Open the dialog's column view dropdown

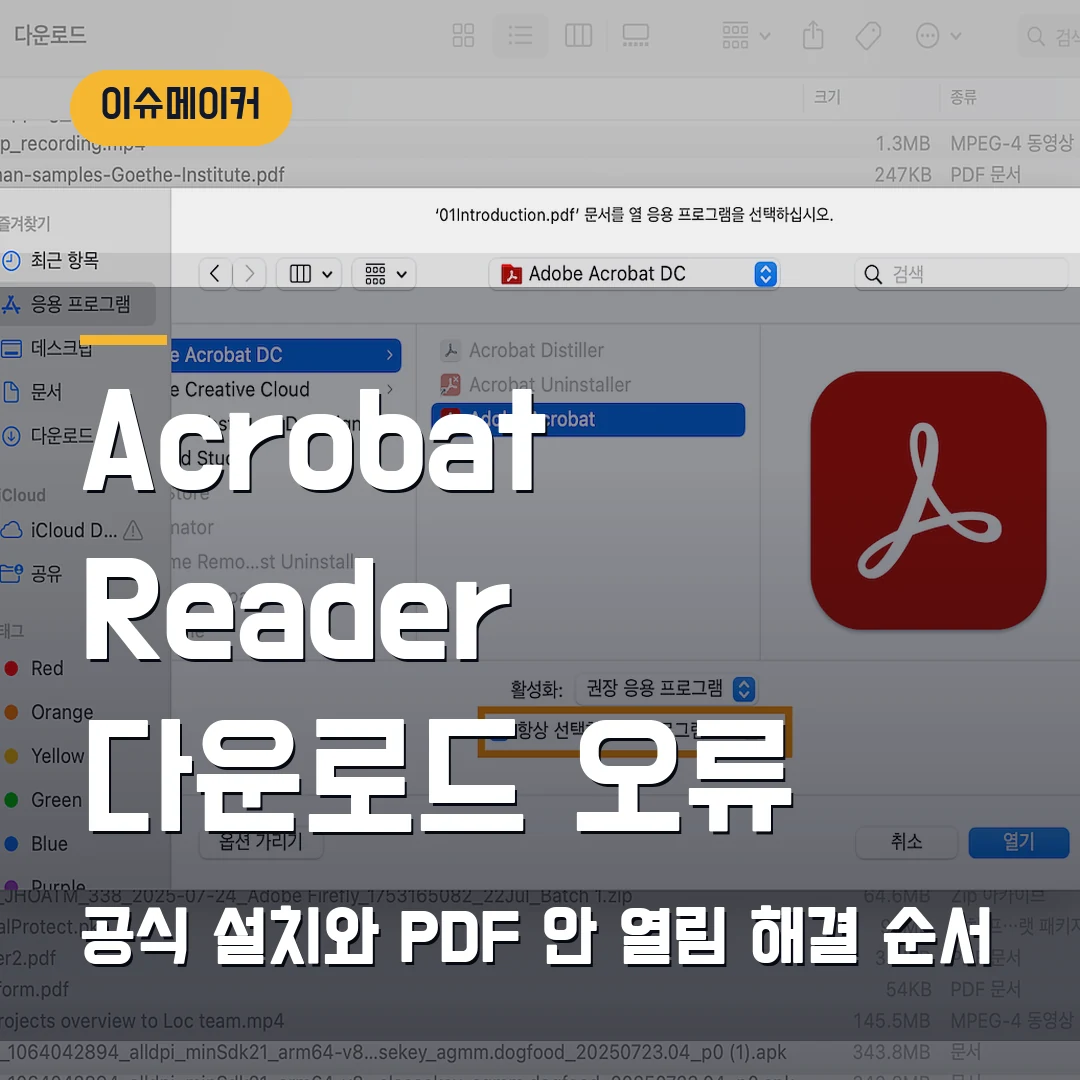coord(309,274)
